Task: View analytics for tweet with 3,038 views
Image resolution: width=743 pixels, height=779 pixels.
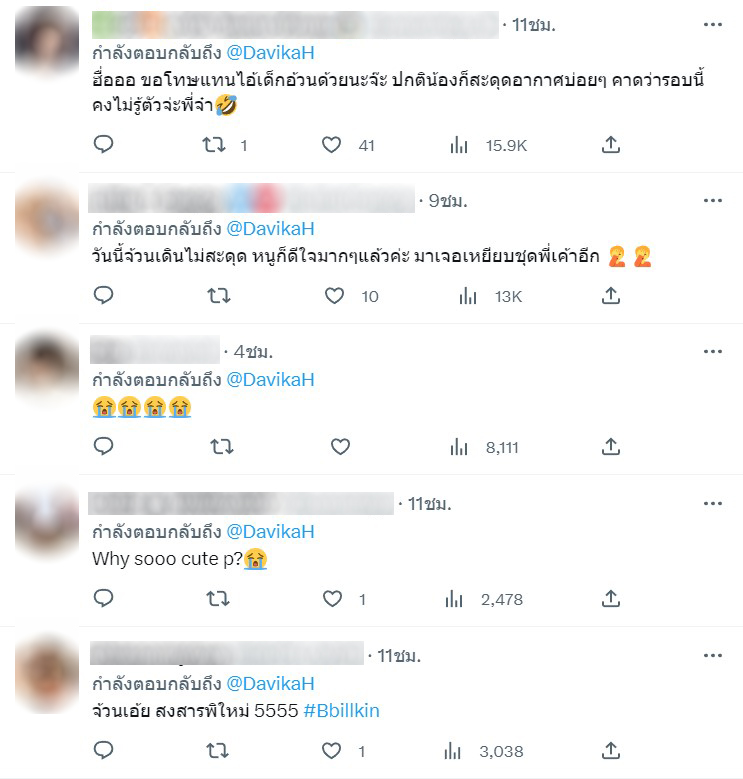Action: pos(452,751)
